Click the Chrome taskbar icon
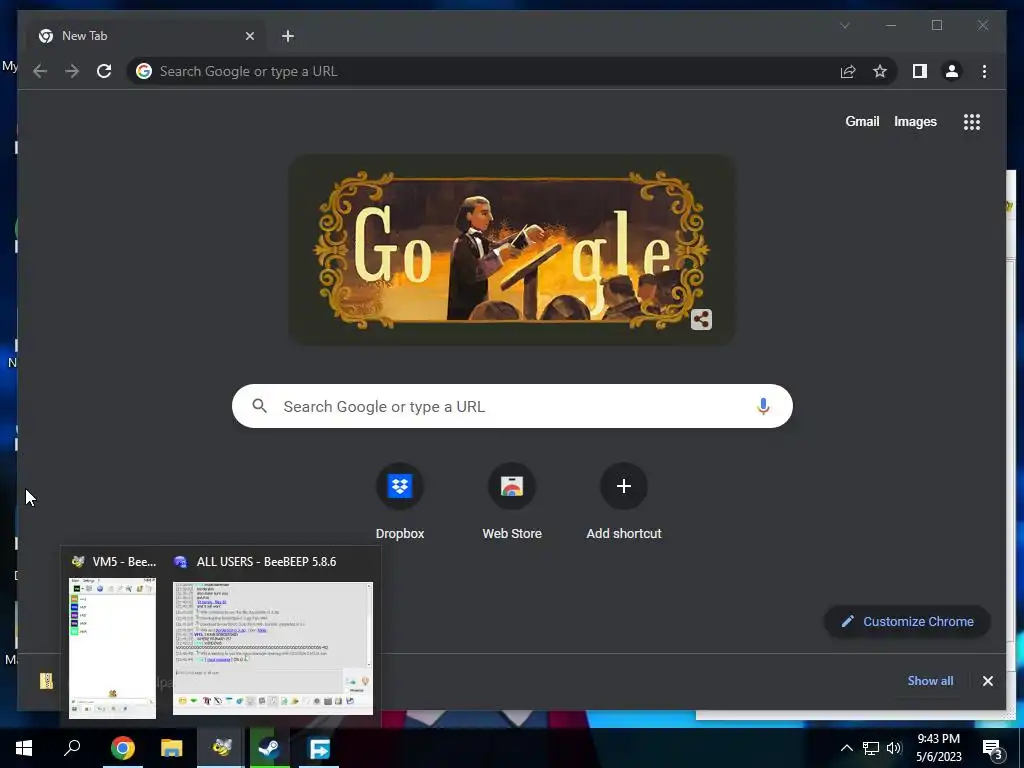Viewport: 1024px width, 768px height. pos(122,748)
